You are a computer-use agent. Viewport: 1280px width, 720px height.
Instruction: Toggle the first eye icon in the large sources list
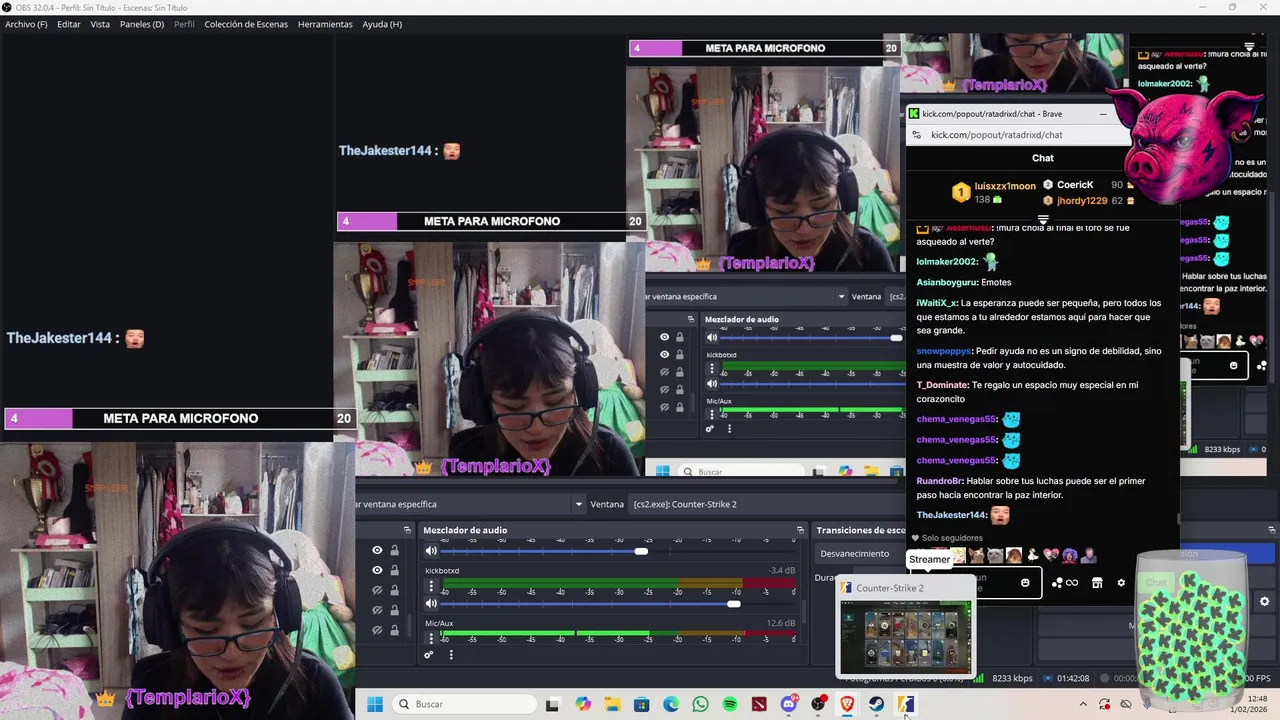pos(377,550)
